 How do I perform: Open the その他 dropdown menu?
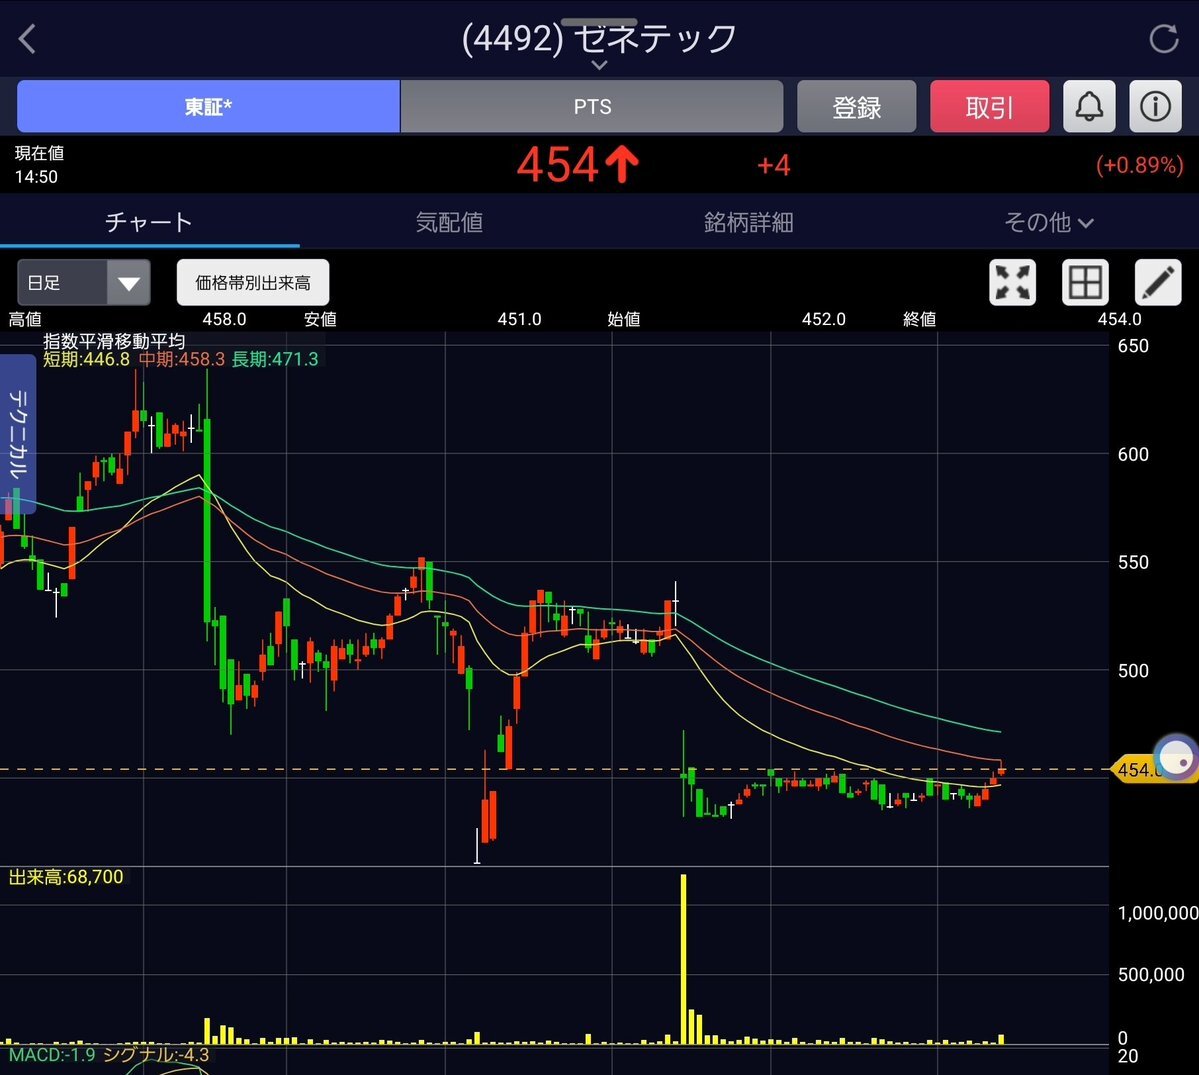[1048, 222]
